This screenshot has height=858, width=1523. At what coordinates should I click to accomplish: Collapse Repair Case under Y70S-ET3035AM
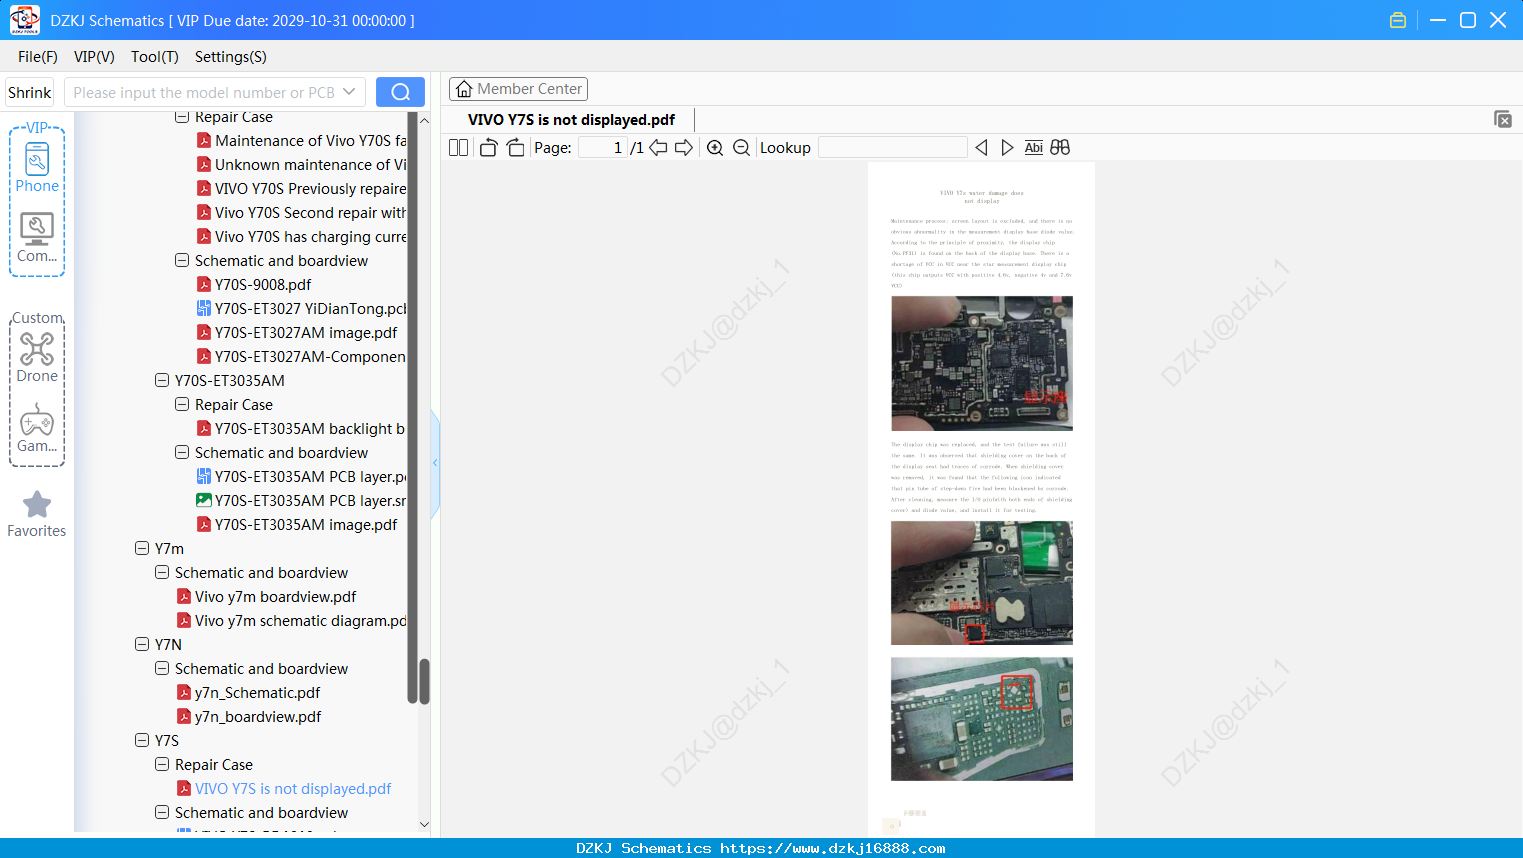coord(182,404)
